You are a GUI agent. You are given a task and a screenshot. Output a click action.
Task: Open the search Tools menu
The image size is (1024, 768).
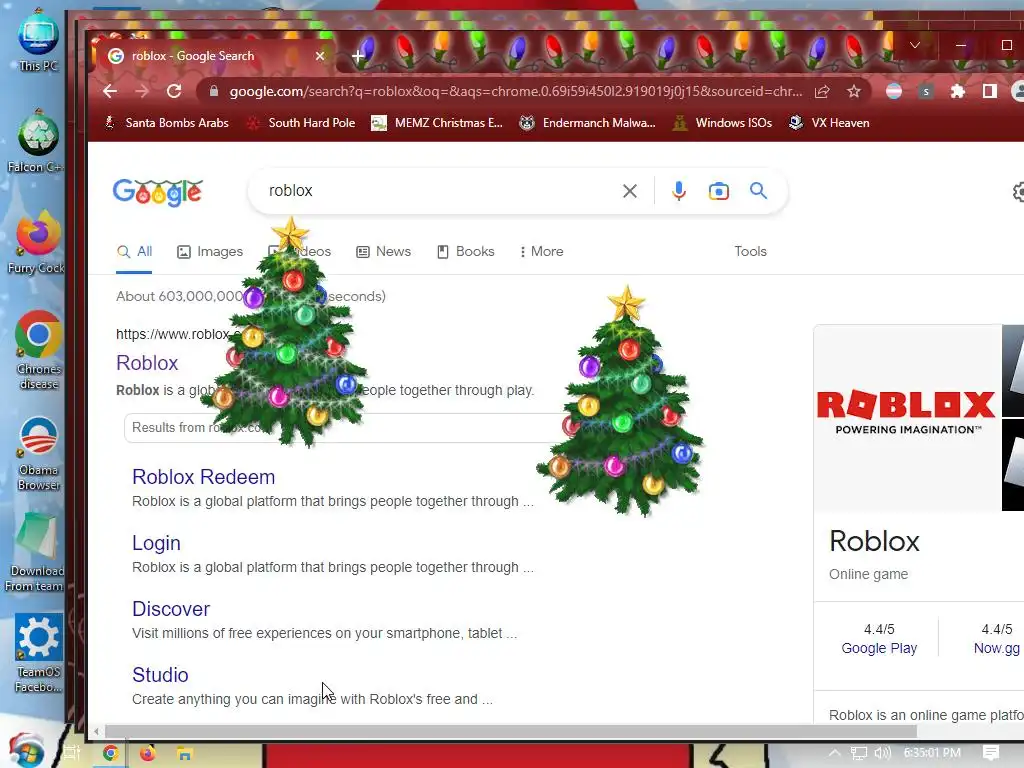[x=750, y=251]
